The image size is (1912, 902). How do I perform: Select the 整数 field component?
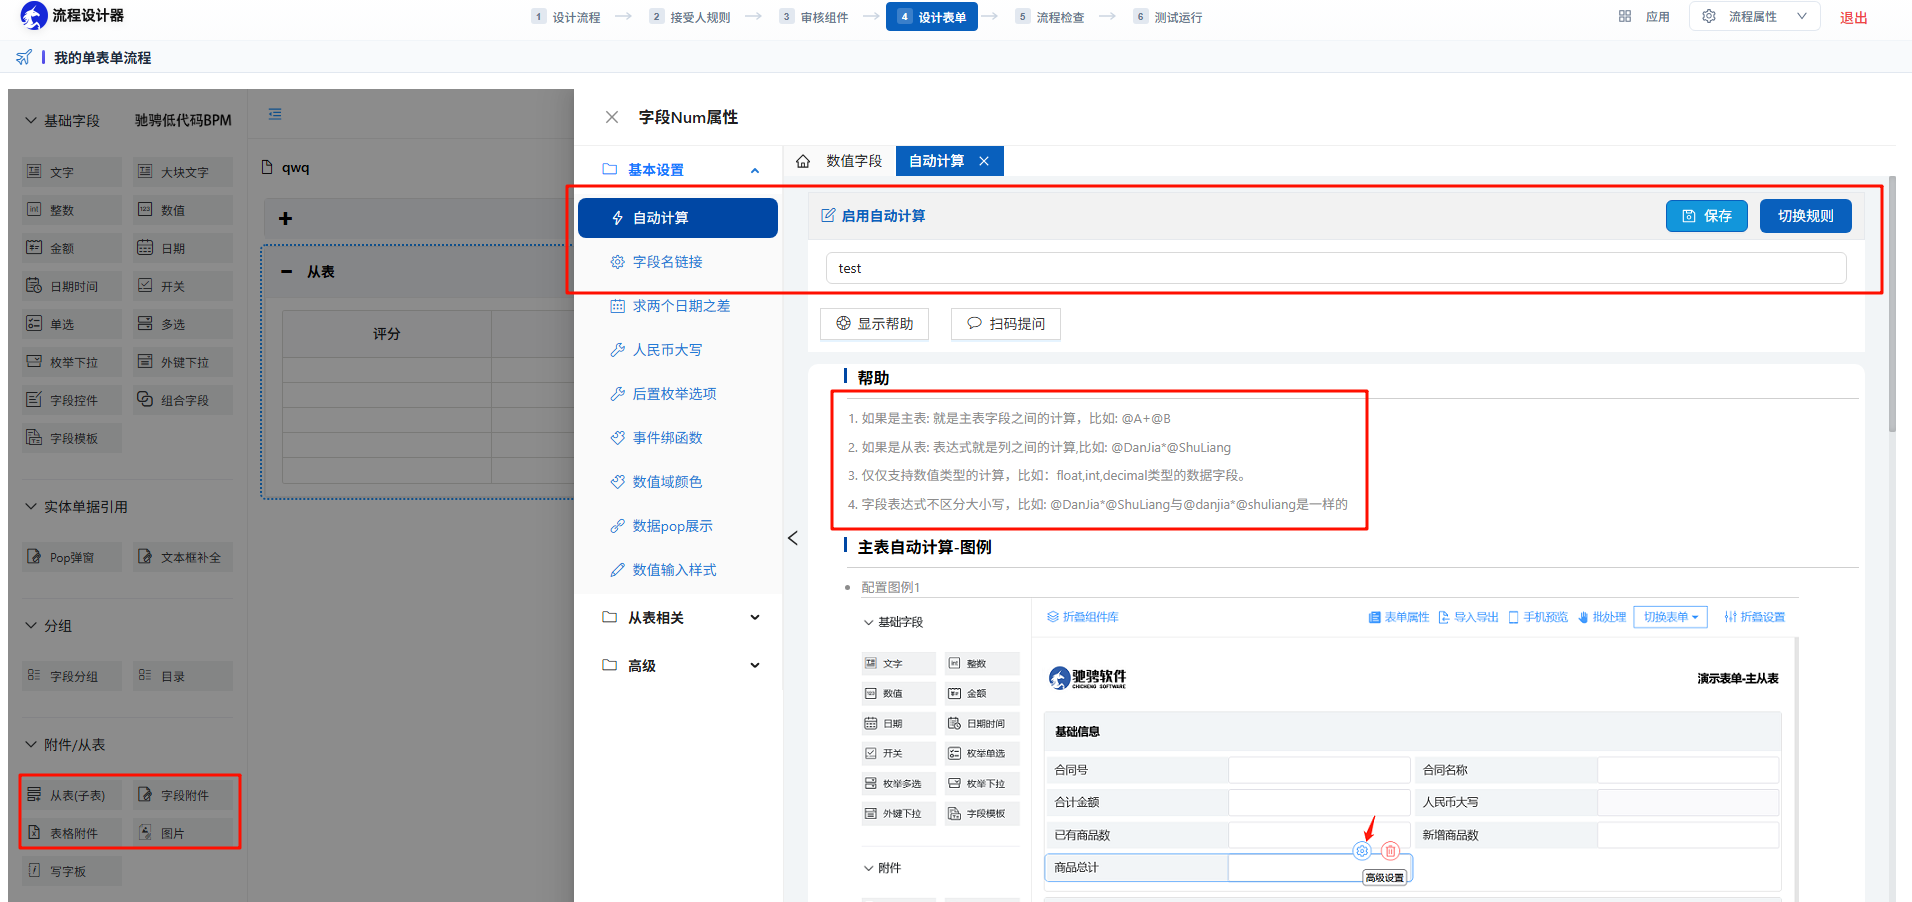coord(72,210)
